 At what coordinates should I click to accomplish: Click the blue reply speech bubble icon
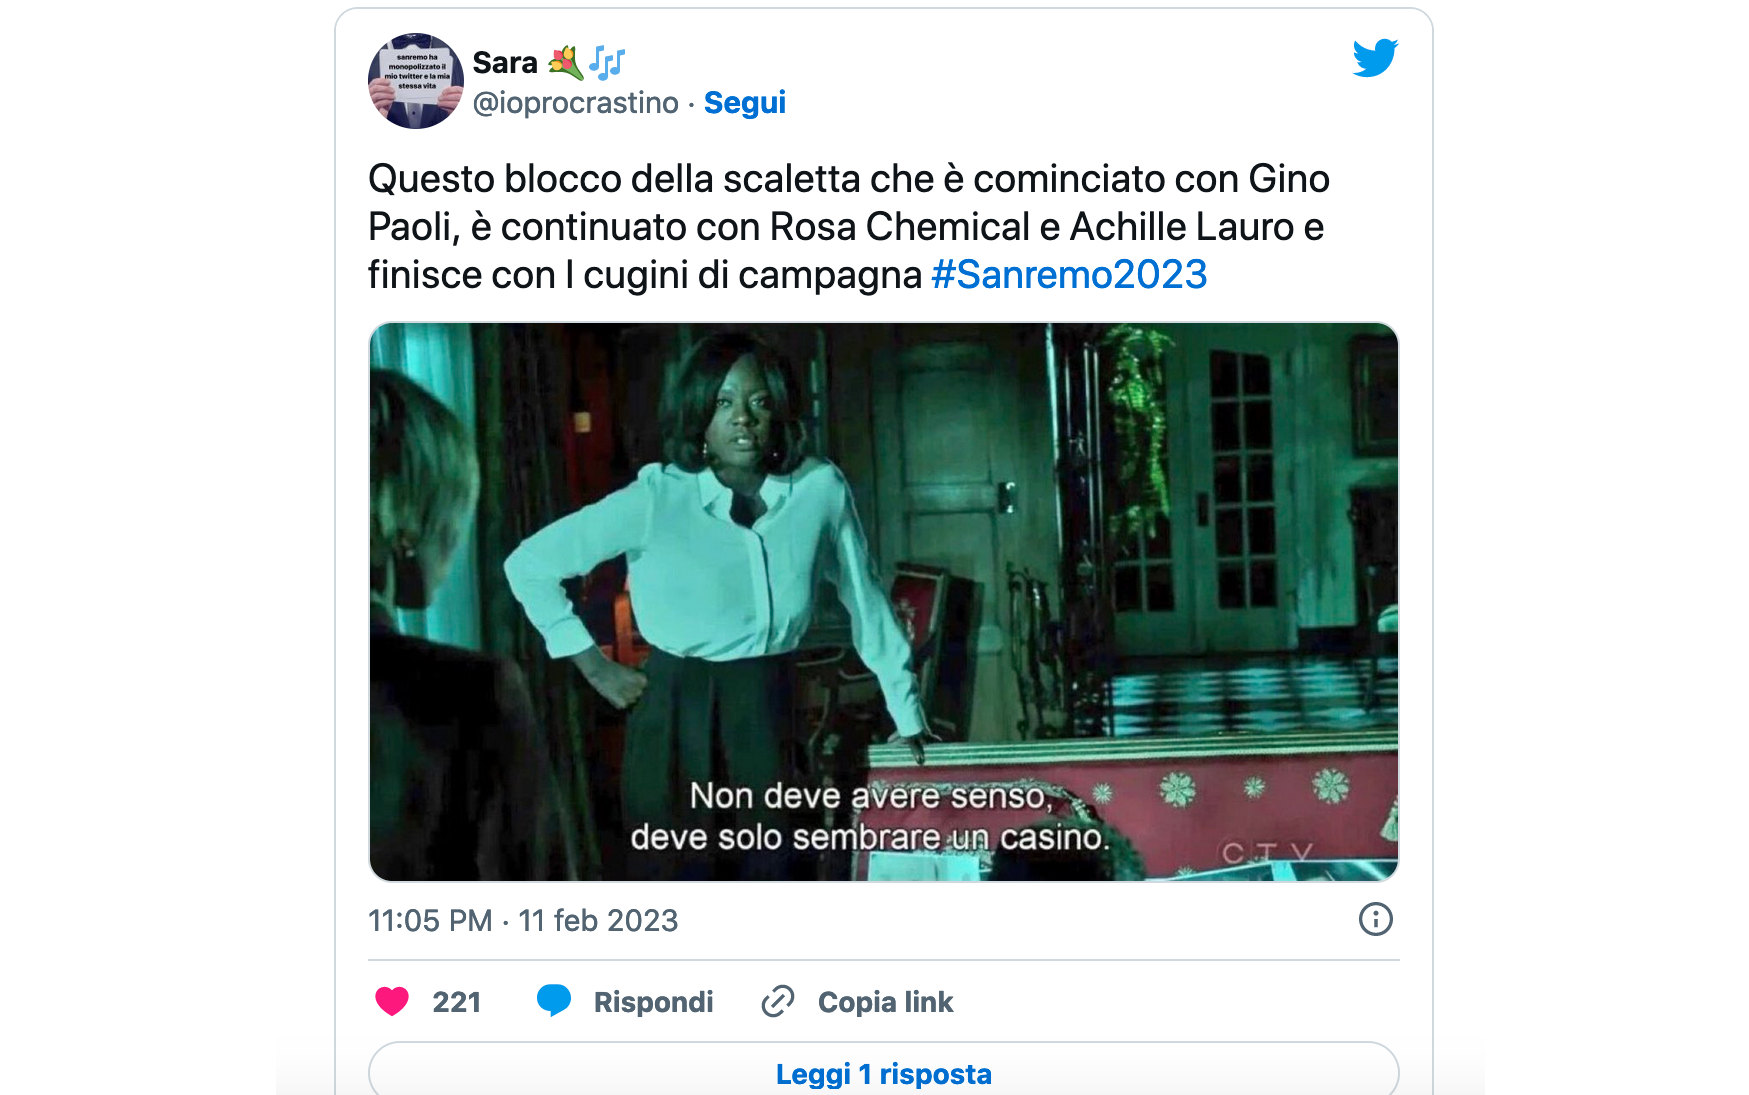pos(554,1001)
